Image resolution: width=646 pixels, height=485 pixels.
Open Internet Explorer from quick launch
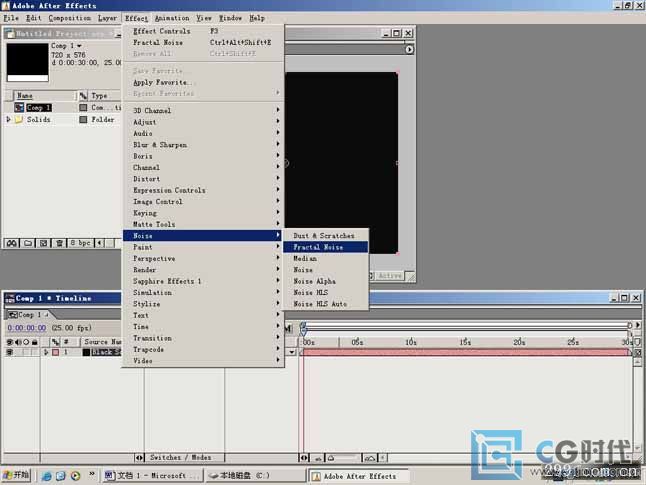point(47,476)
